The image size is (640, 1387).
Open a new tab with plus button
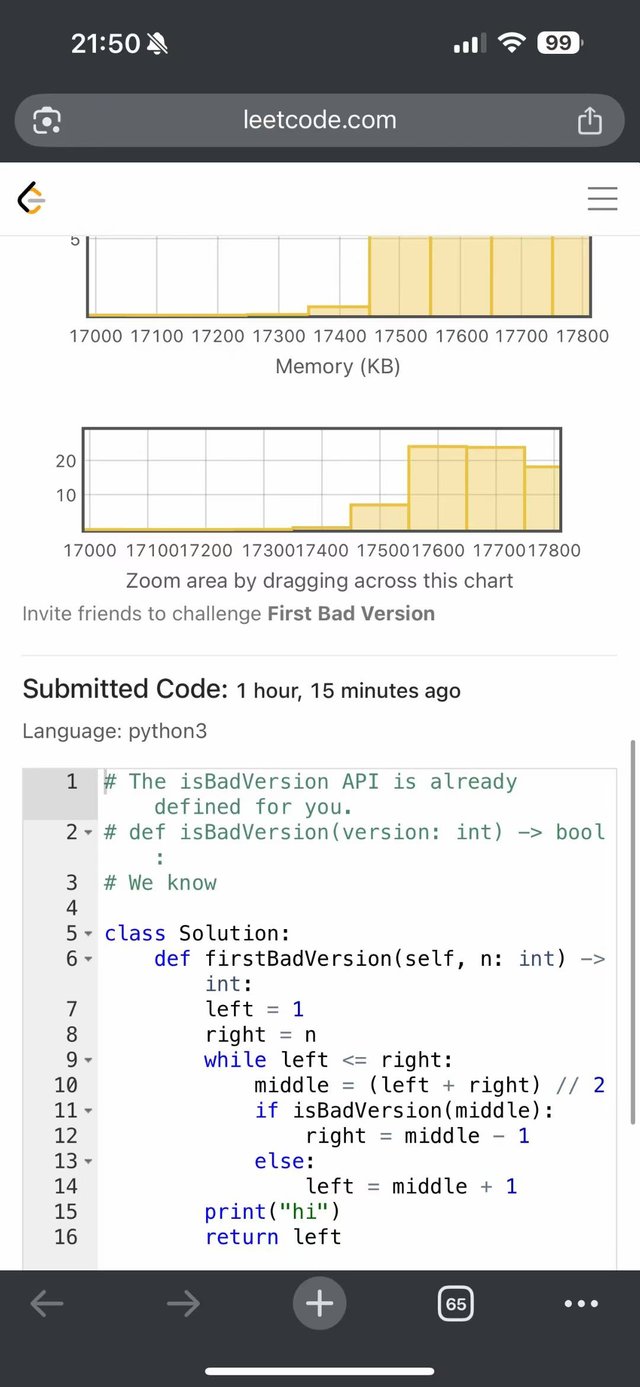click(320, 1303)
